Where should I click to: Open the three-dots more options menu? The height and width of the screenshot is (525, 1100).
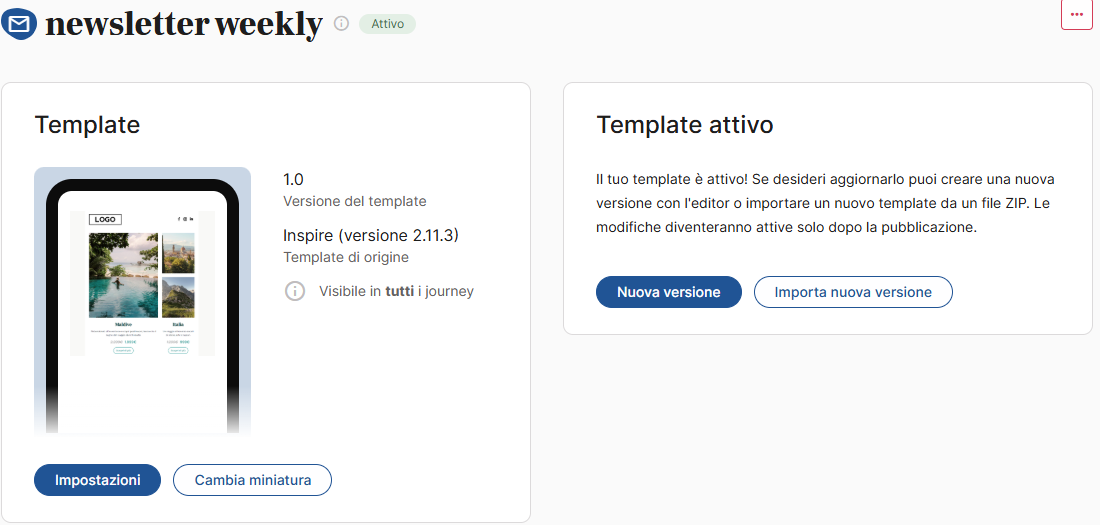(x=1077, y=14)
